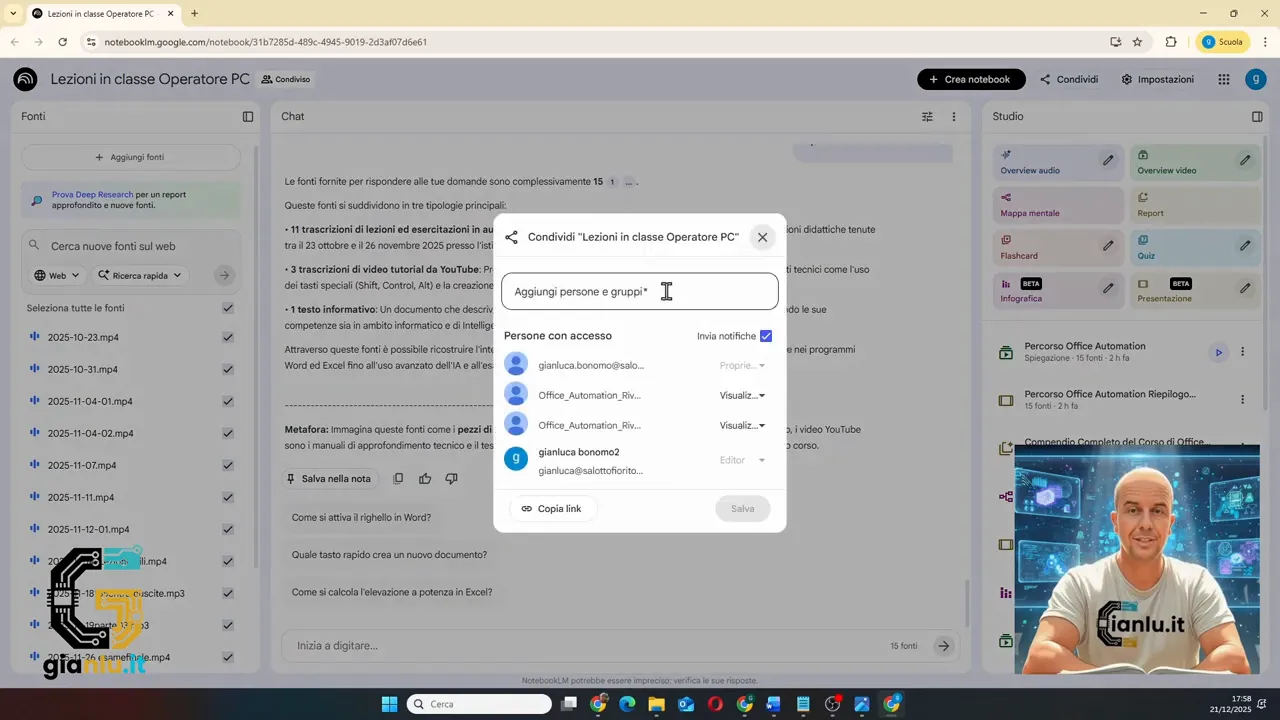Screen dimensions: 1280x720
Task: Click the Copia link button
Action: point(551,508)
